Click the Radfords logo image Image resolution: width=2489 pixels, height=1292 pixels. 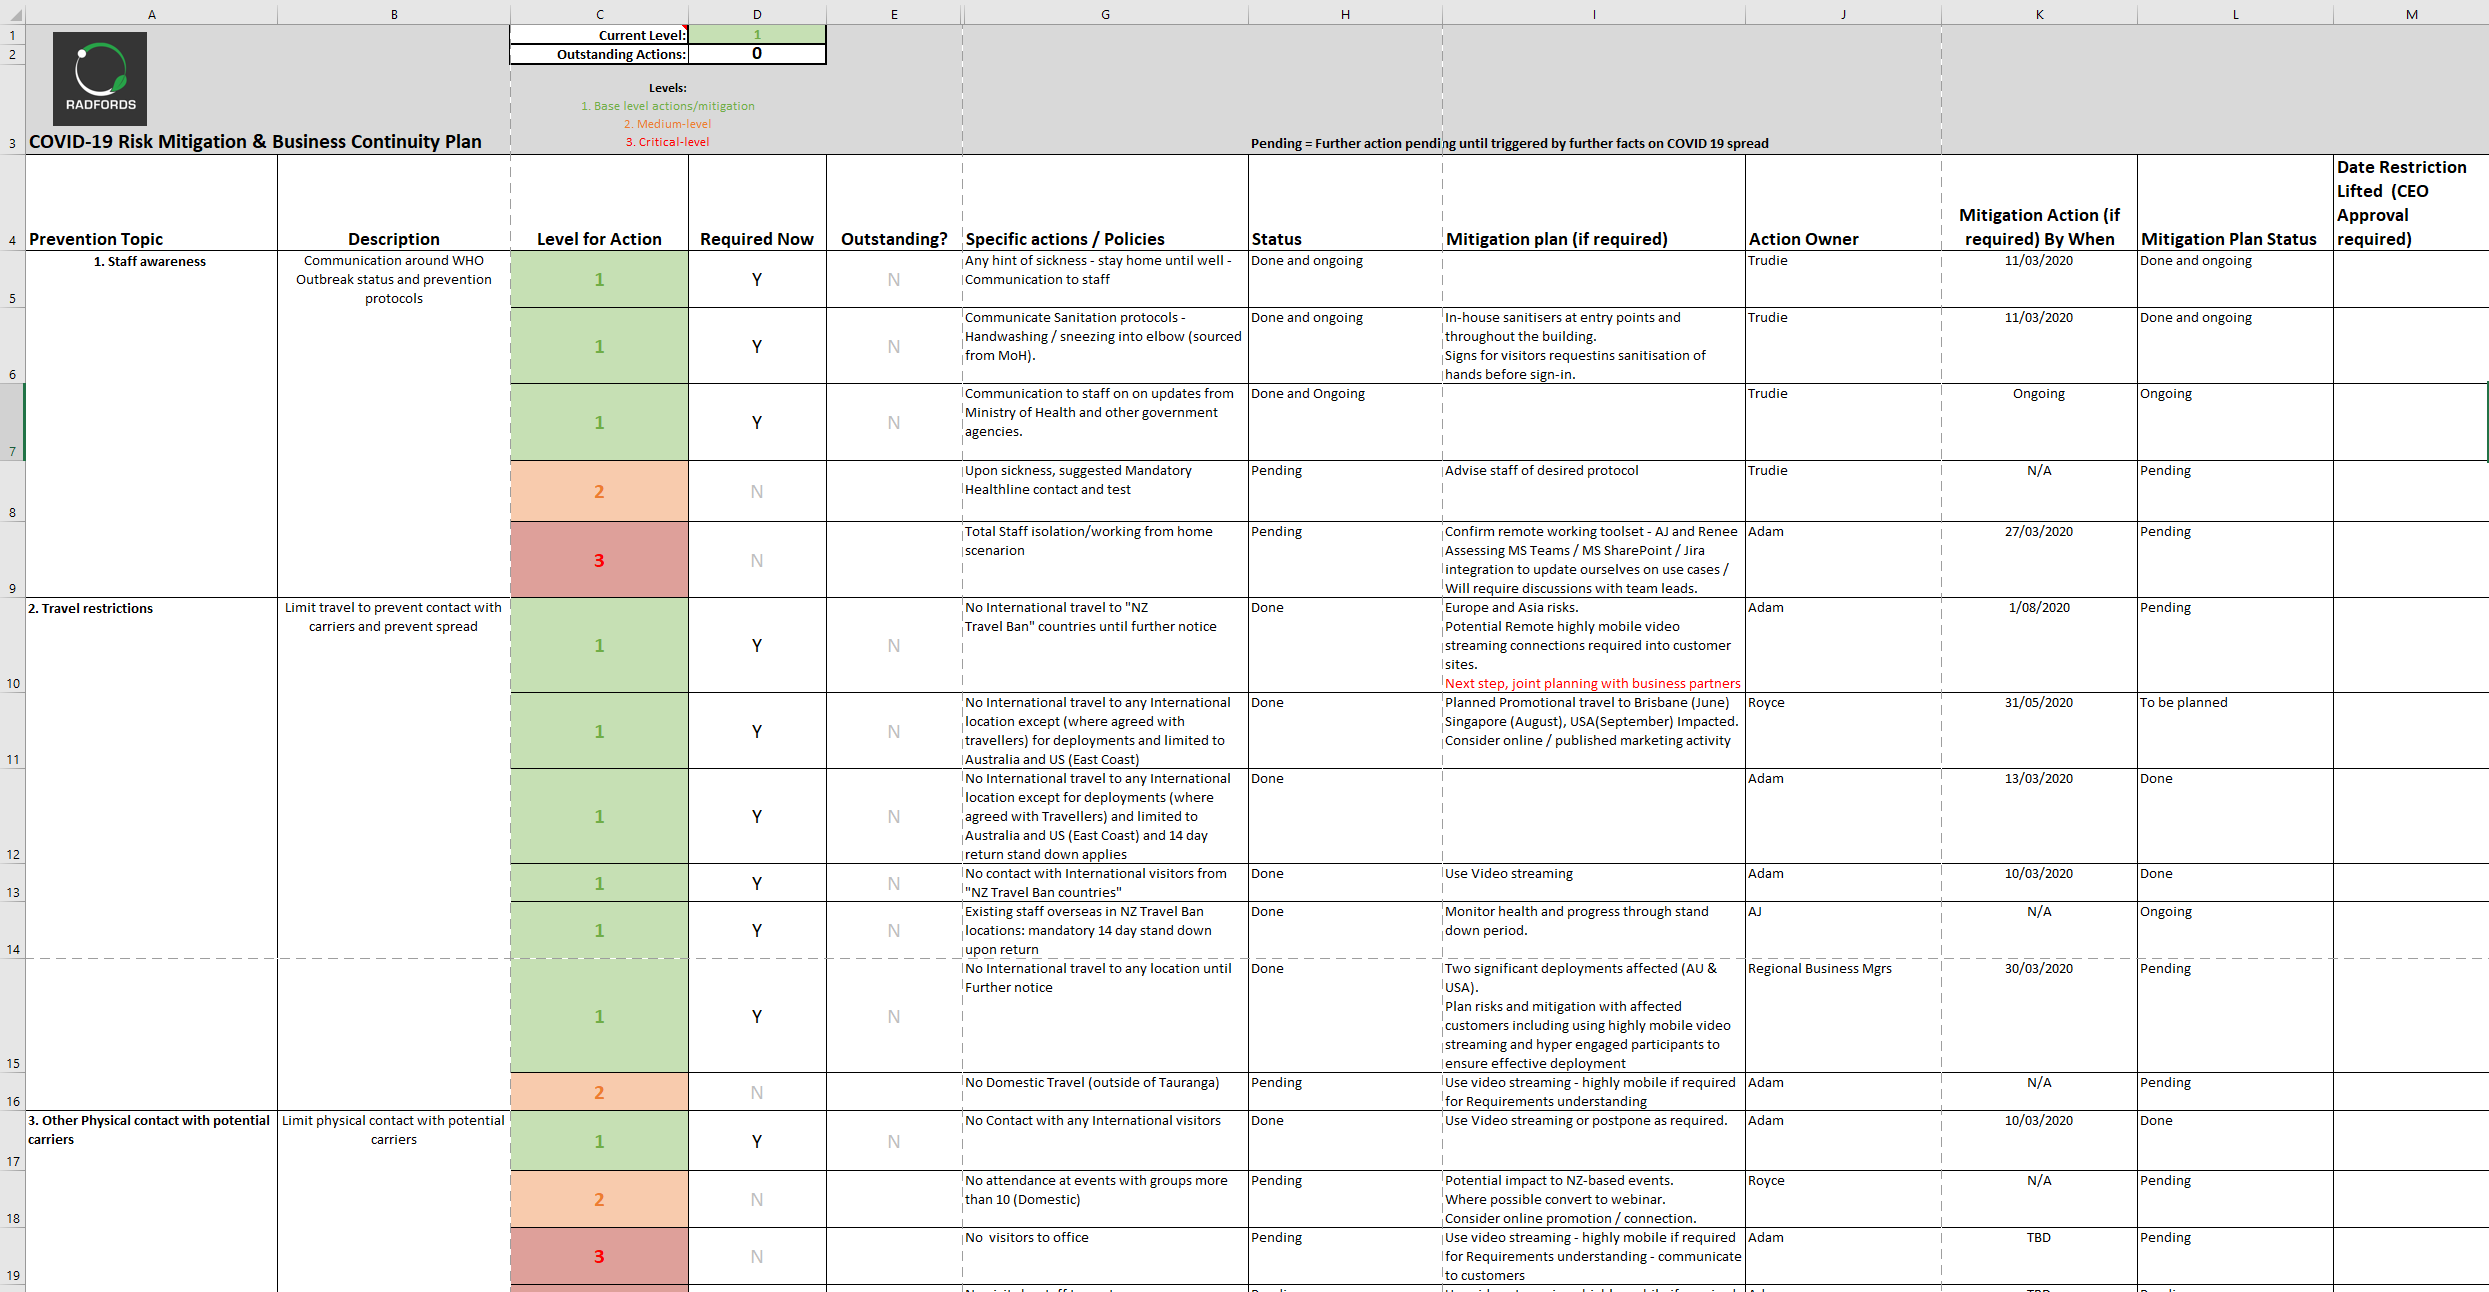100,79
